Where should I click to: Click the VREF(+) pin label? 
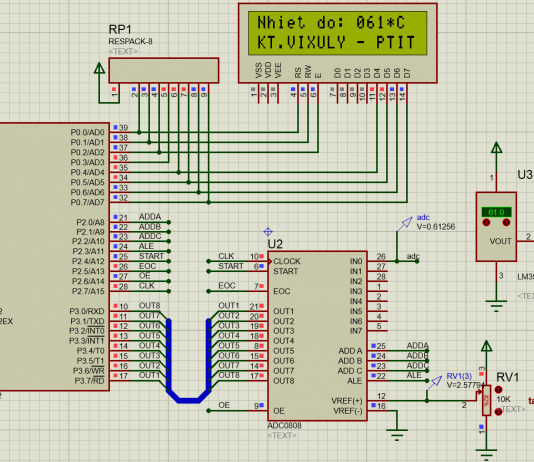click(x=347, y=401)
